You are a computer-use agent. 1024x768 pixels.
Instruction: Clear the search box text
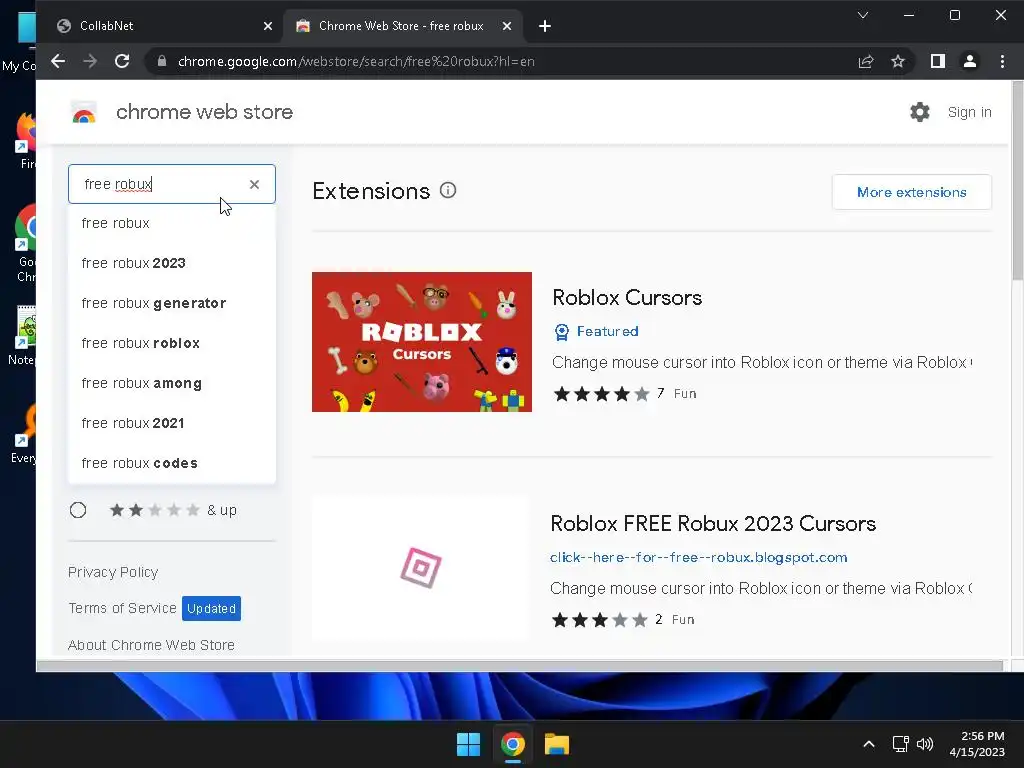coord(254,185)
